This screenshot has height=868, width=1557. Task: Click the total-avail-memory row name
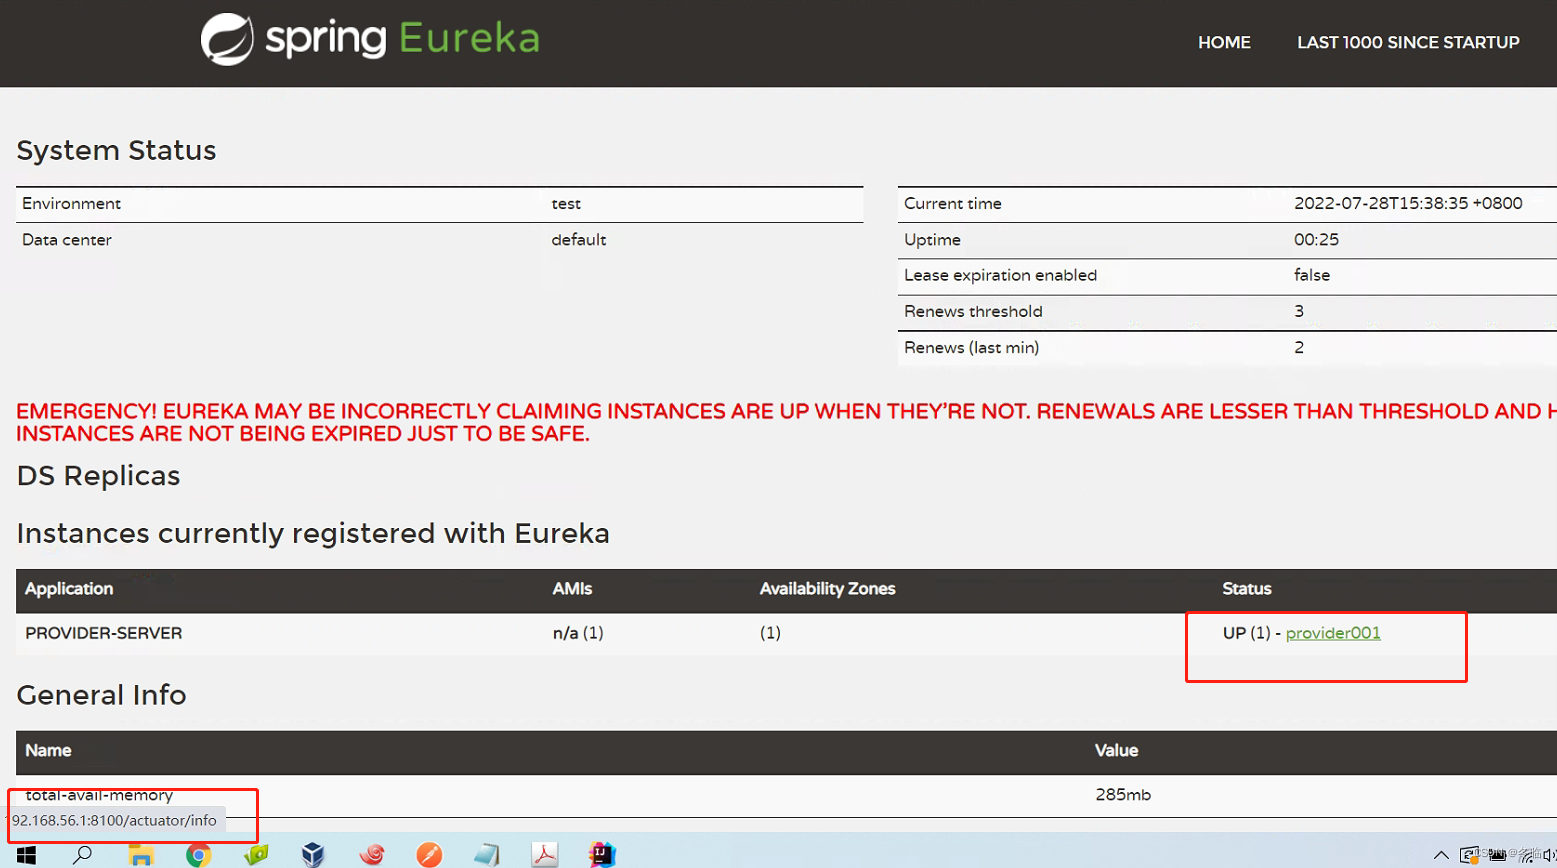(x=99, y=795)
